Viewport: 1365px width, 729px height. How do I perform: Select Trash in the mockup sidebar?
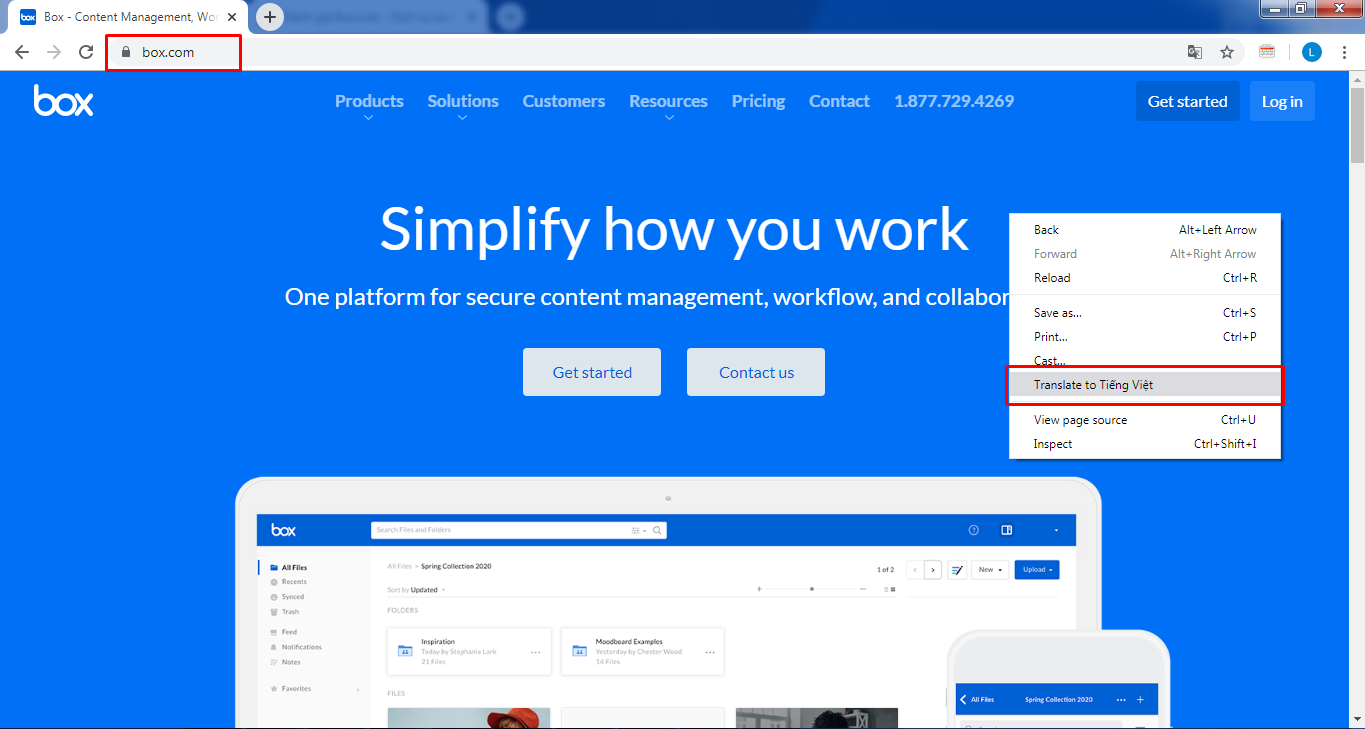click(x=284, y=612)
